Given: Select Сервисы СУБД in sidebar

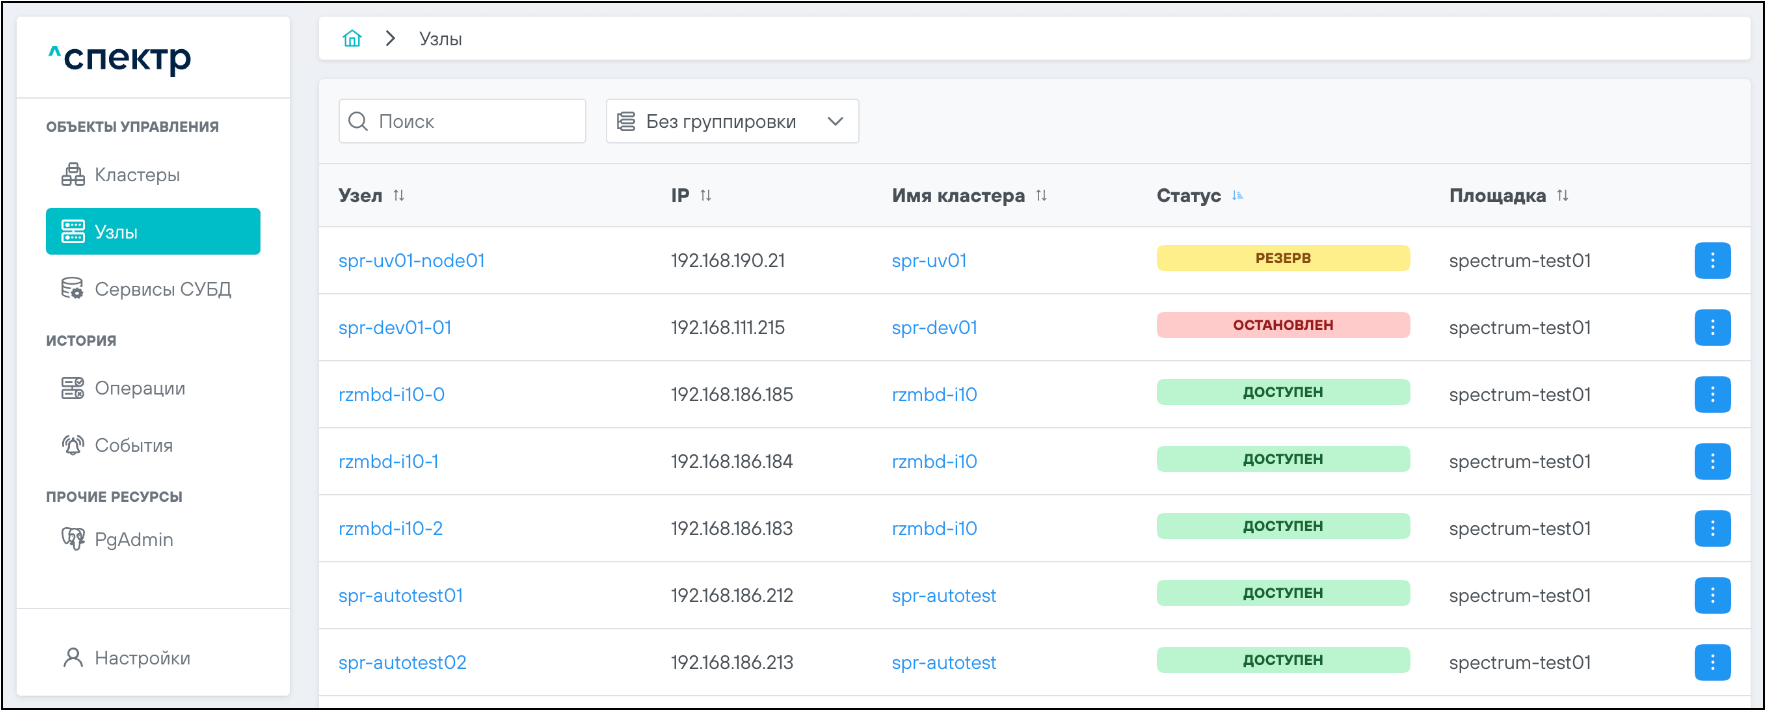Looking at the screenshot, I should coord(162,289).
